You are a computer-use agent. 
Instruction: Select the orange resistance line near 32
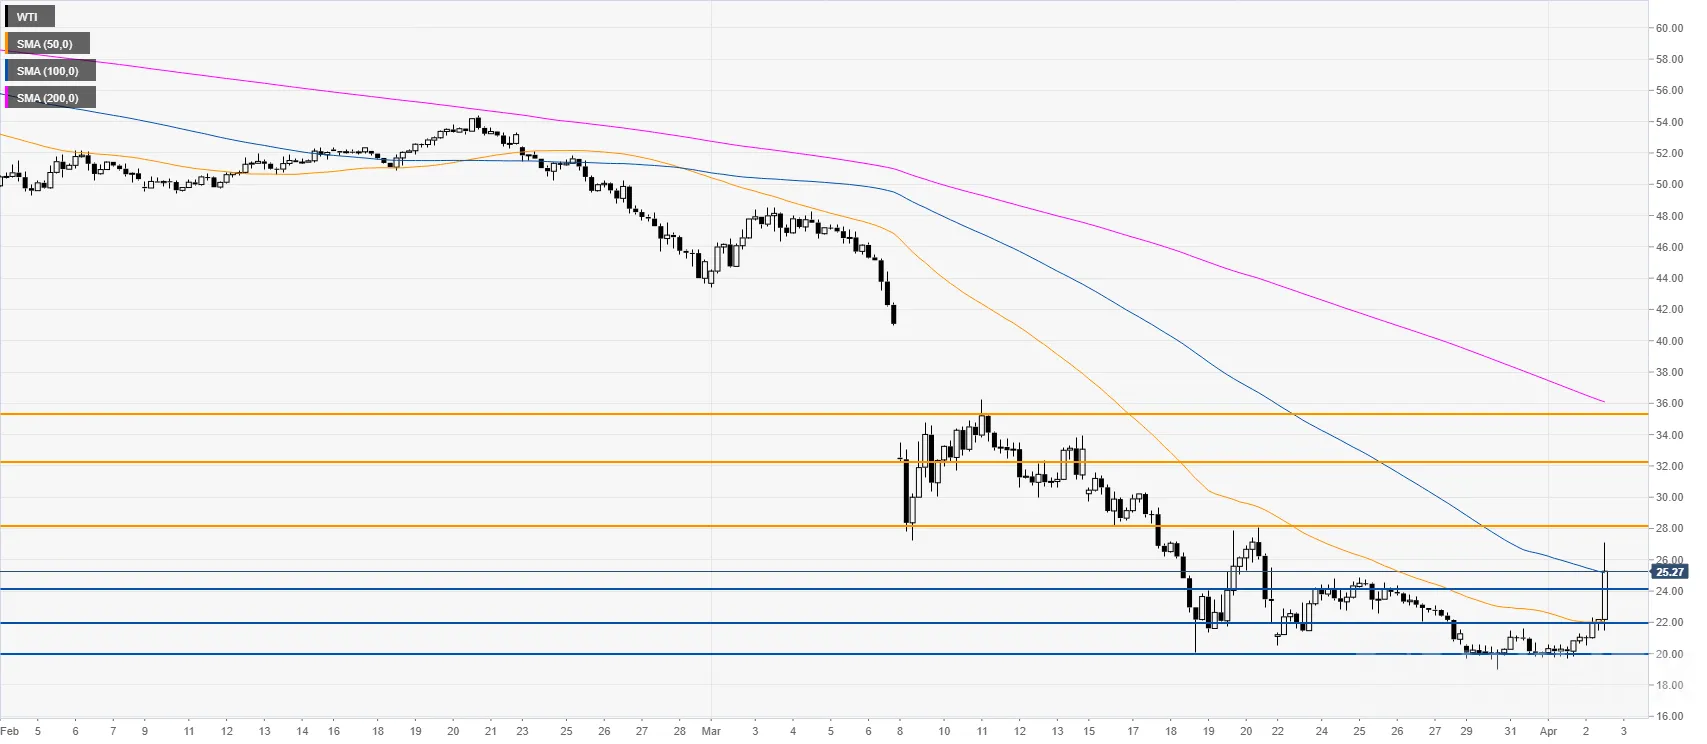point(823,462)
